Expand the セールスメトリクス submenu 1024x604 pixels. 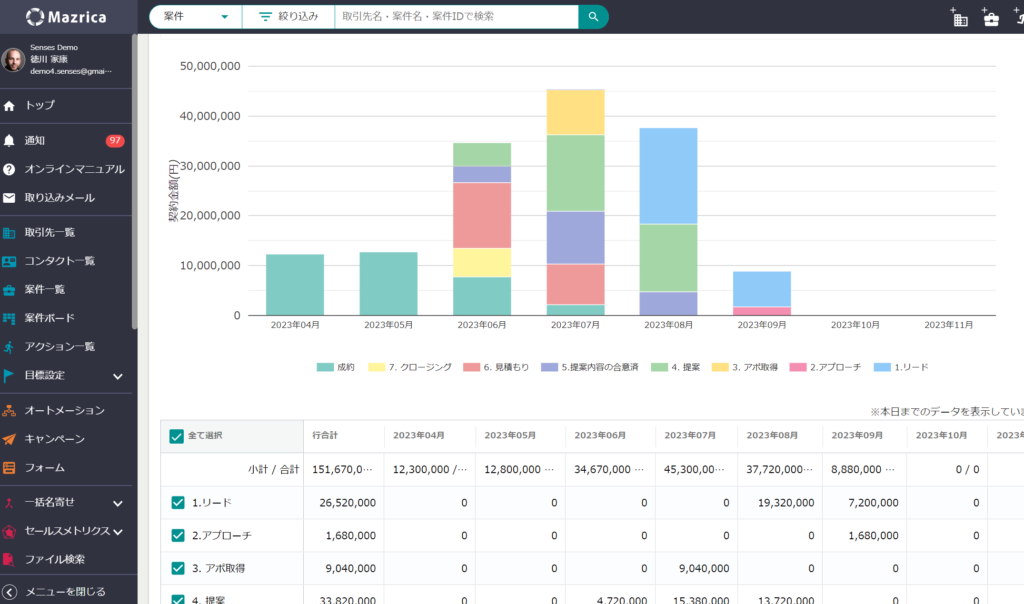[x=118, y=531]
